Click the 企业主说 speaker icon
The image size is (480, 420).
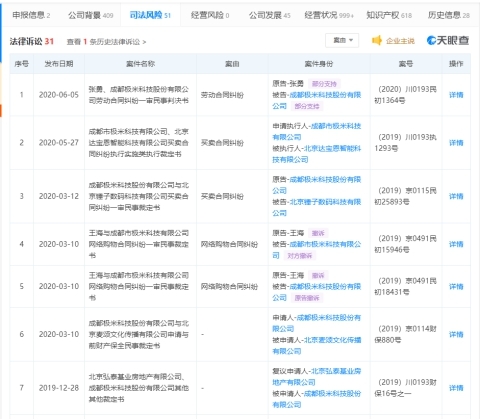(x=377, y=41)
